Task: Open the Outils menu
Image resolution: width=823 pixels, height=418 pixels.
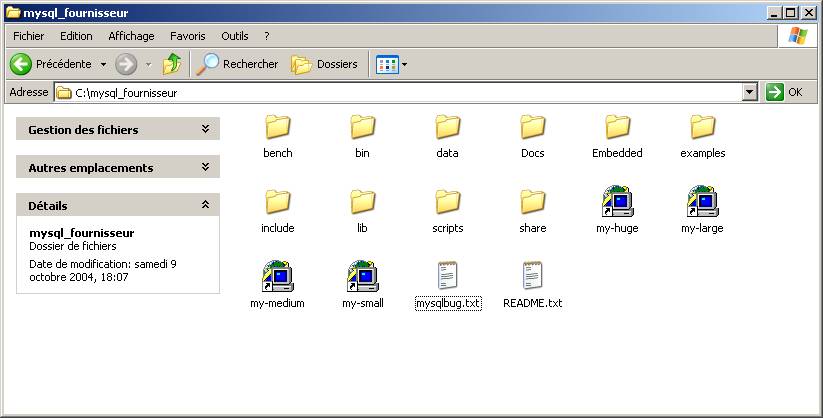Action: pyautogui.click(x=234, y=36)
